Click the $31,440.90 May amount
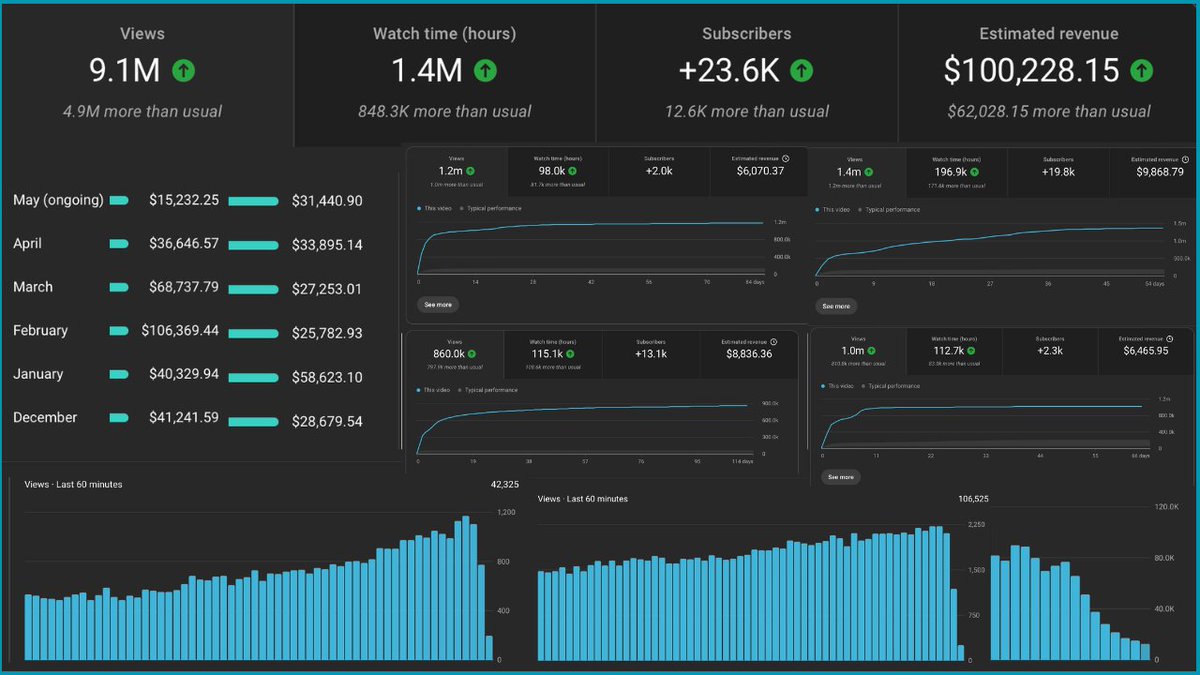1200x675 pixels. tap(327, 200)
